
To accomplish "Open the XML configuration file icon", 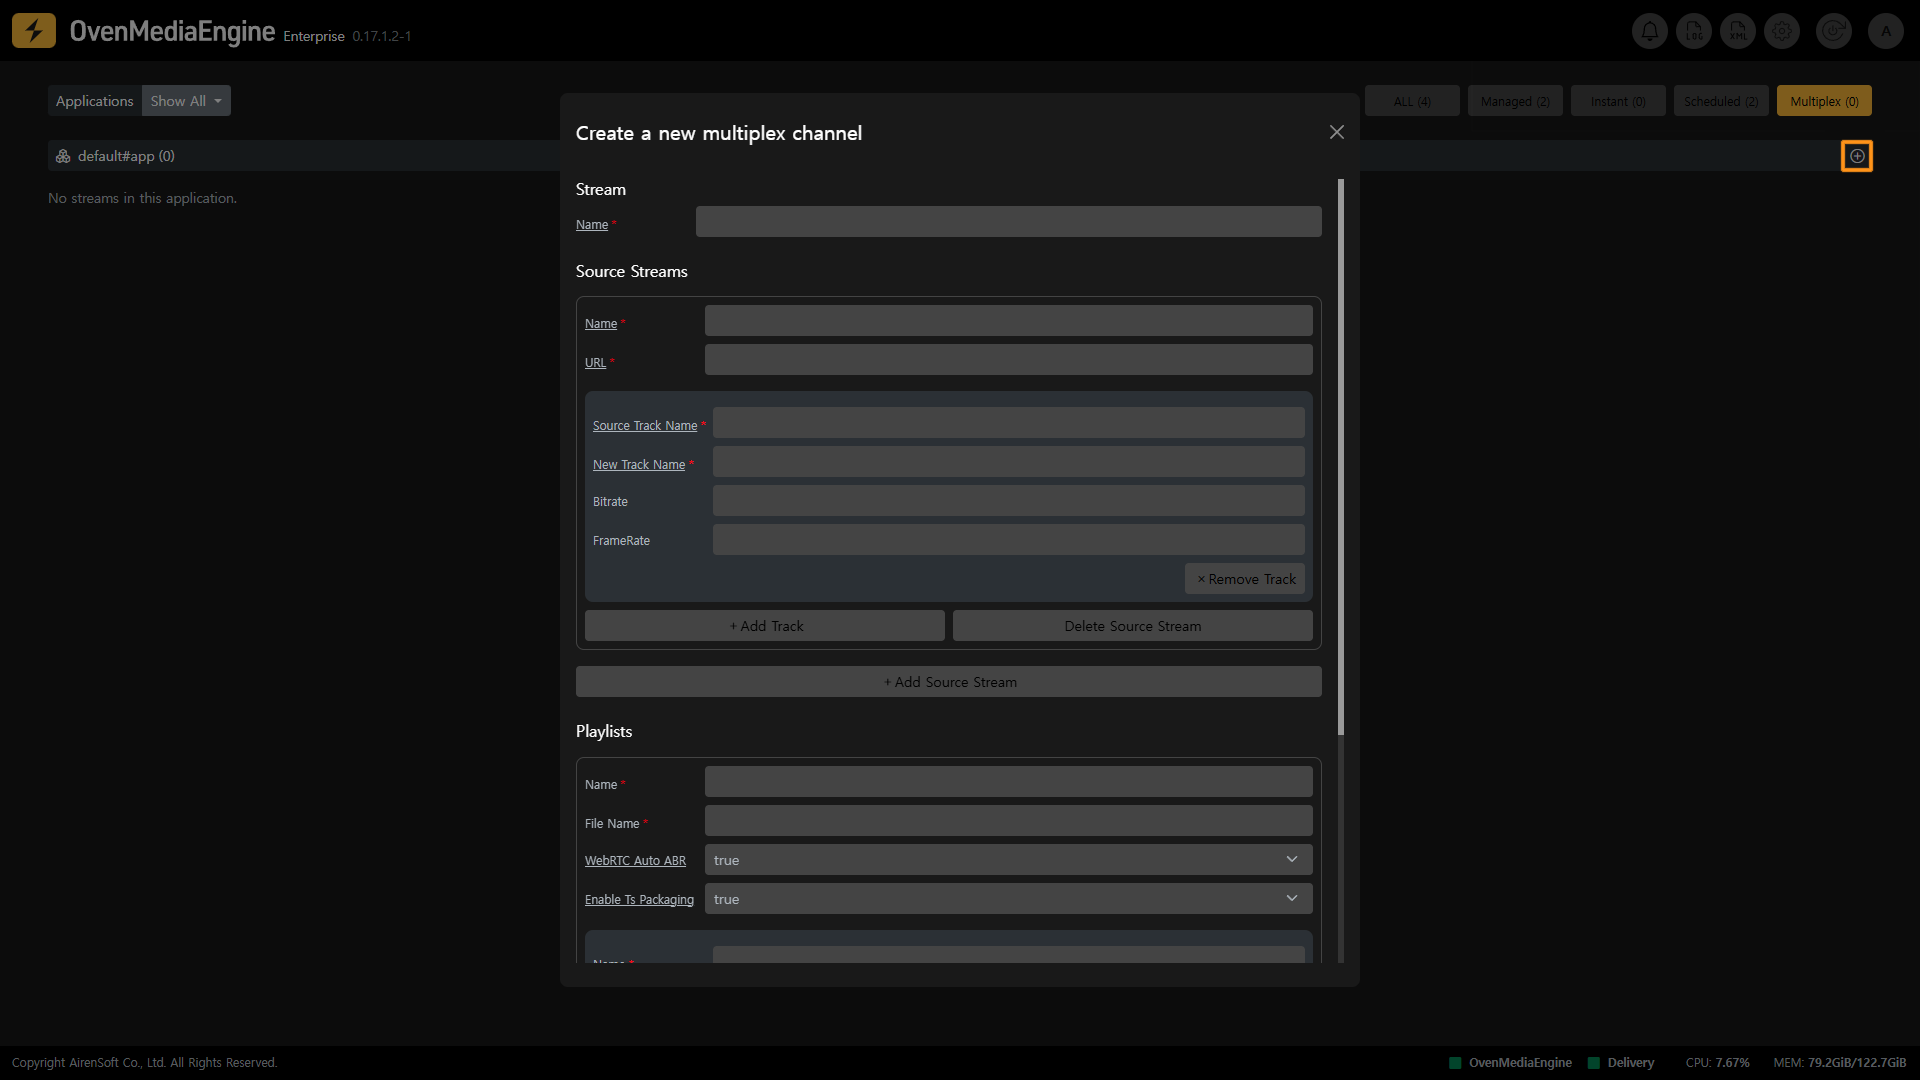I will coord(1738,31).
